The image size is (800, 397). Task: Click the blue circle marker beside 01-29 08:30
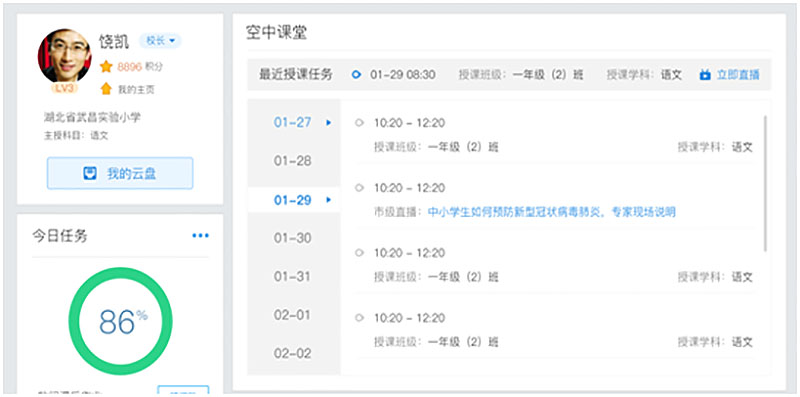click(356, 75)
